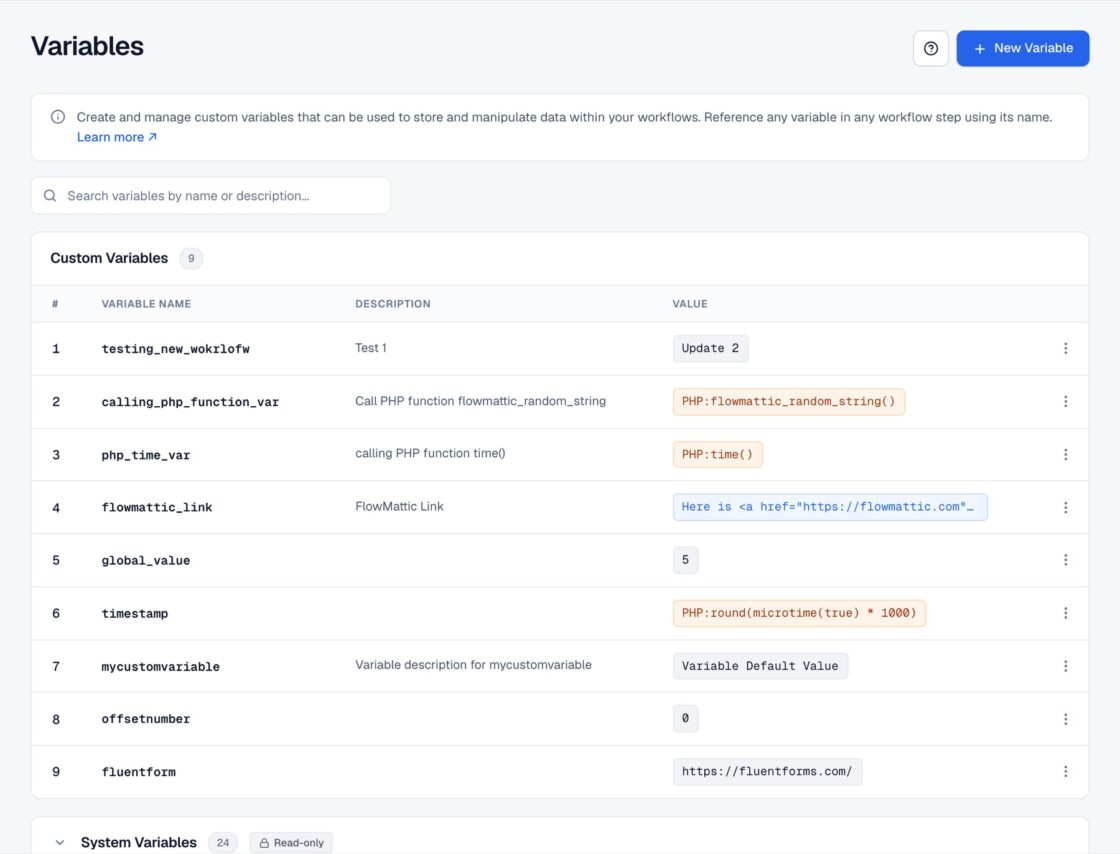Screen dimensions: 1120x854
Task: Expand the System Variables section chevron
Action: [60, 843]
